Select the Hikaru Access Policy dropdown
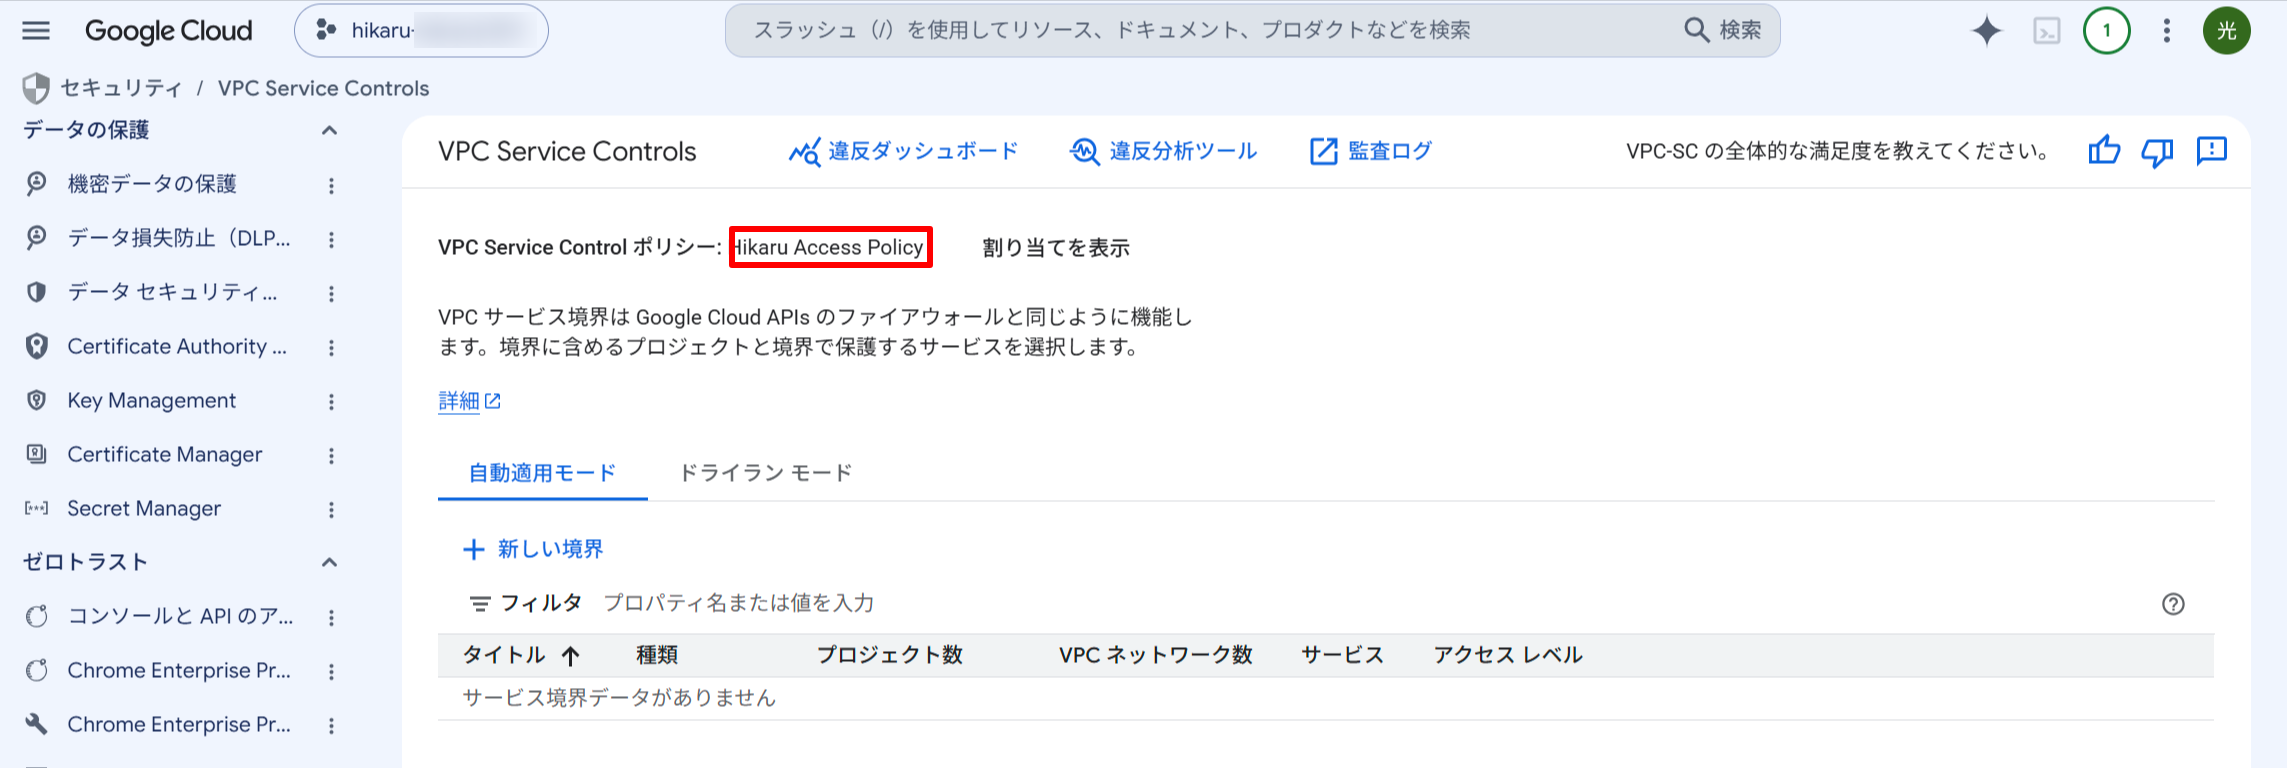The height and width of the screenshot is (768, 2287). pyautogui.click(x=831, y=247)
